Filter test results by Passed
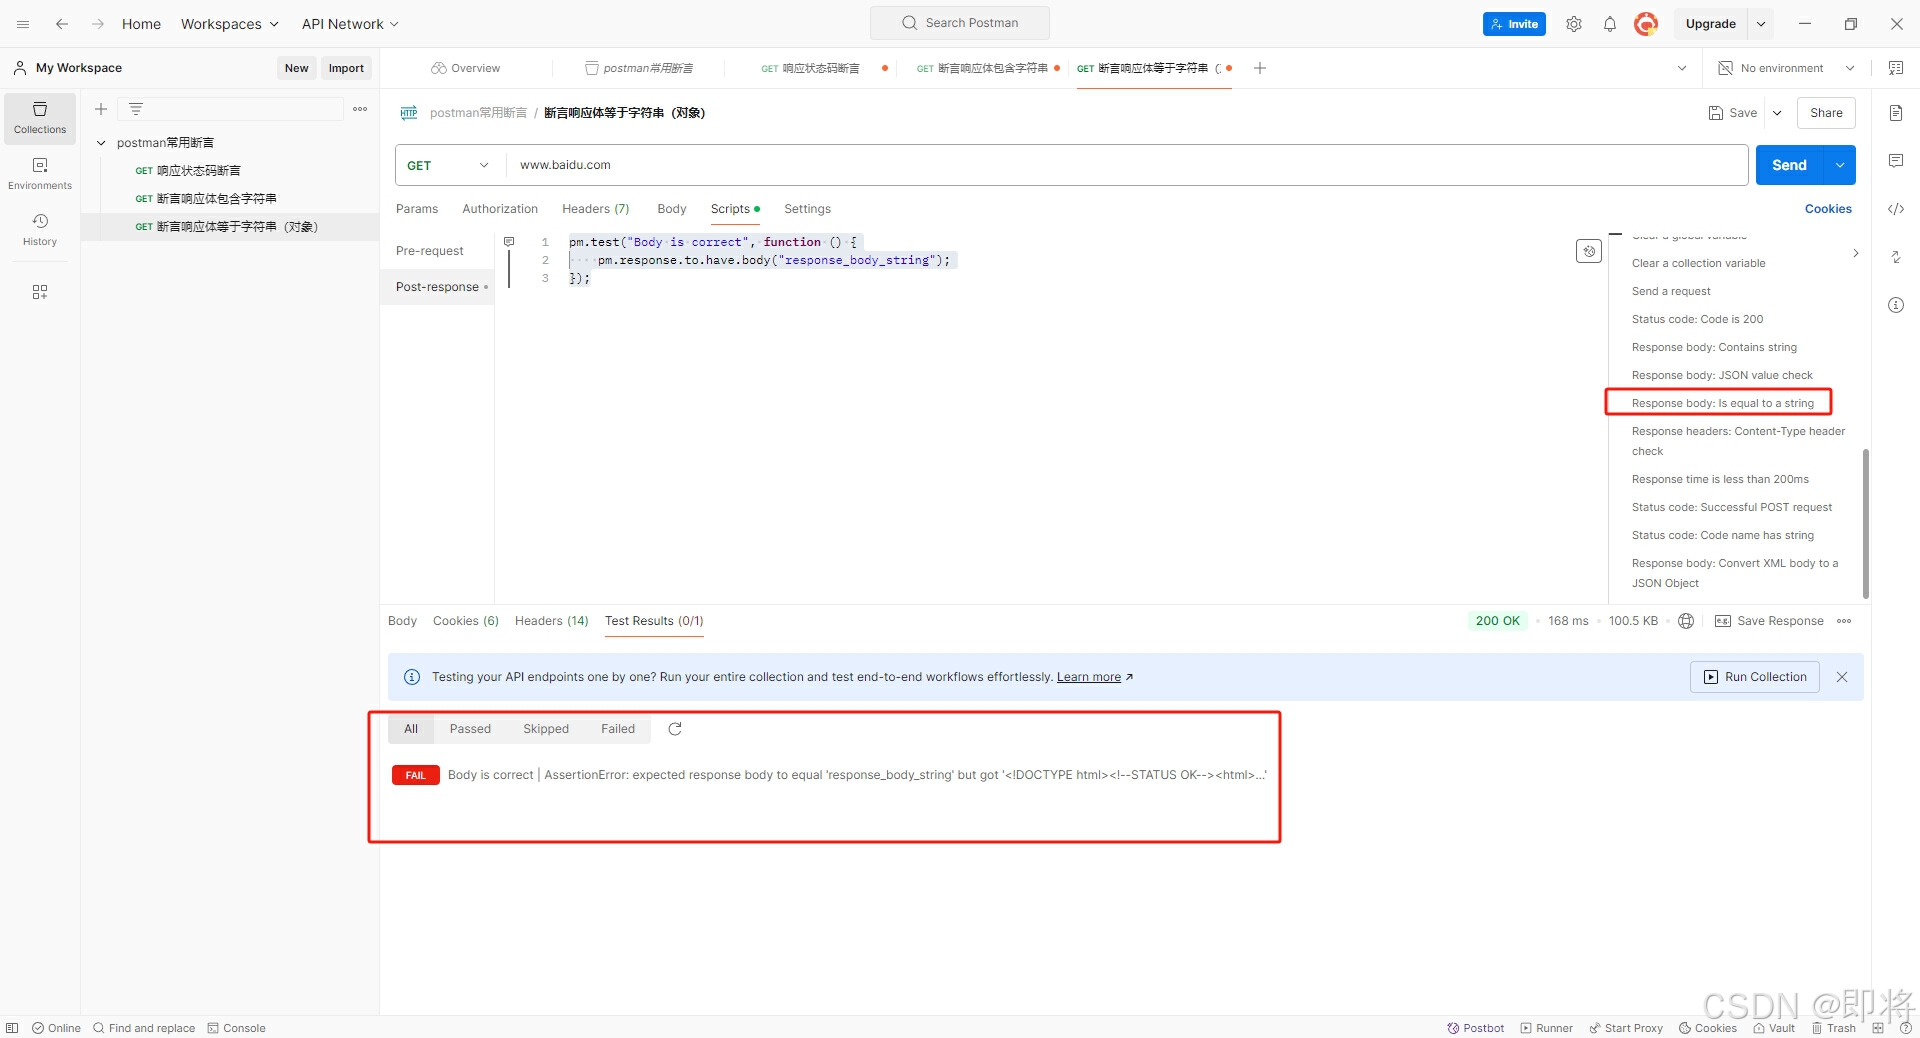Image resolution: width=1920 pixels, height=1038 pixels. pyautogui.click(x=470, y=729)
